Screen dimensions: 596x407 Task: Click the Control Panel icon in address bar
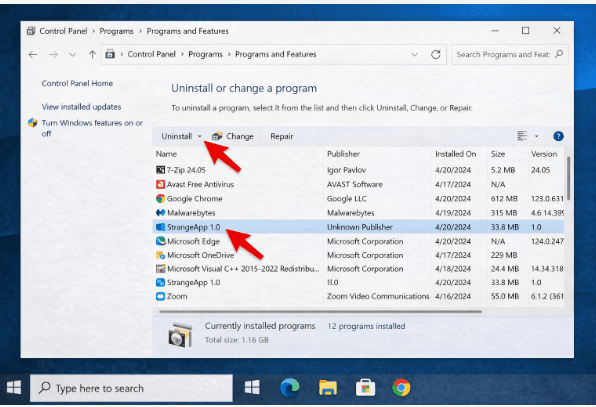click(x=110, y=54)
